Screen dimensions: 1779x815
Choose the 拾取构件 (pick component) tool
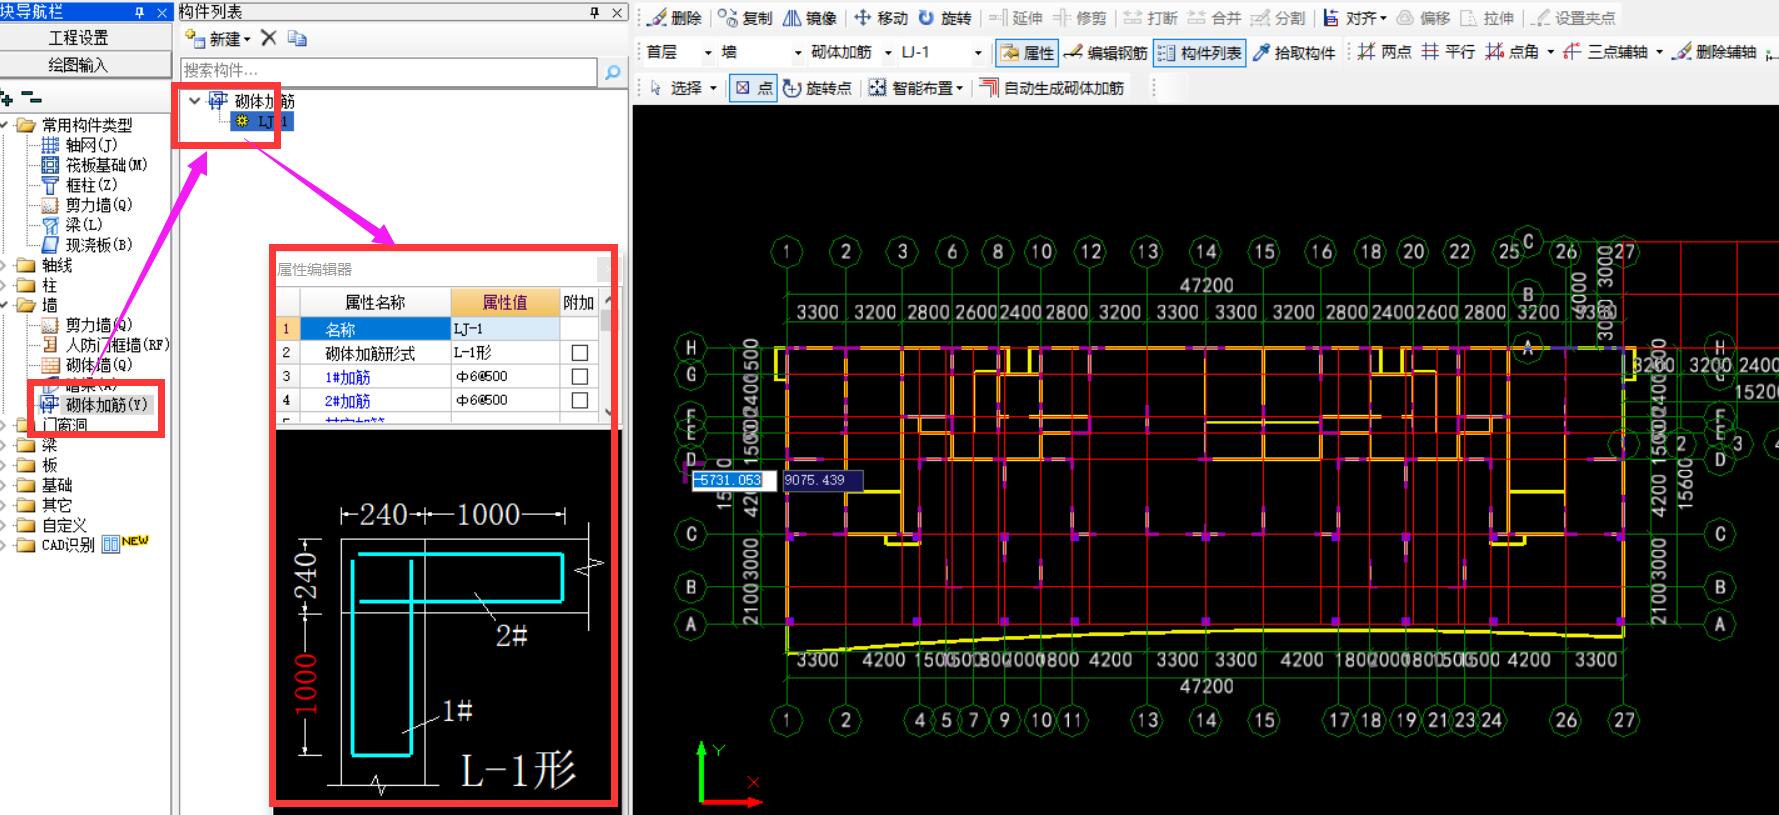[1294, 53]
